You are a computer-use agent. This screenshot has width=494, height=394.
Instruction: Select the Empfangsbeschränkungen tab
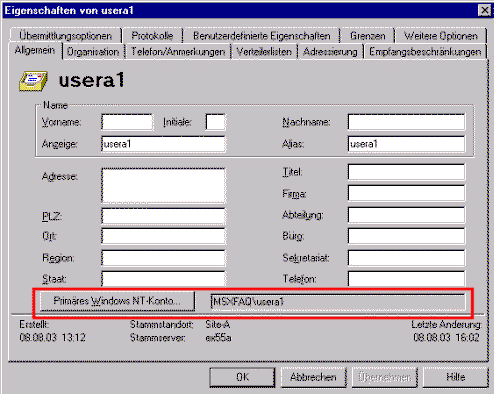425,52
